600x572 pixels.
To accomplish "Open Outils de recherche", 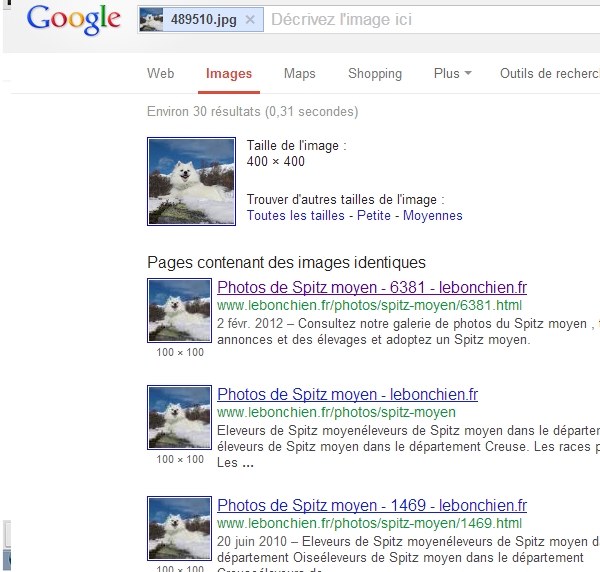I will (x=549, y=73).
